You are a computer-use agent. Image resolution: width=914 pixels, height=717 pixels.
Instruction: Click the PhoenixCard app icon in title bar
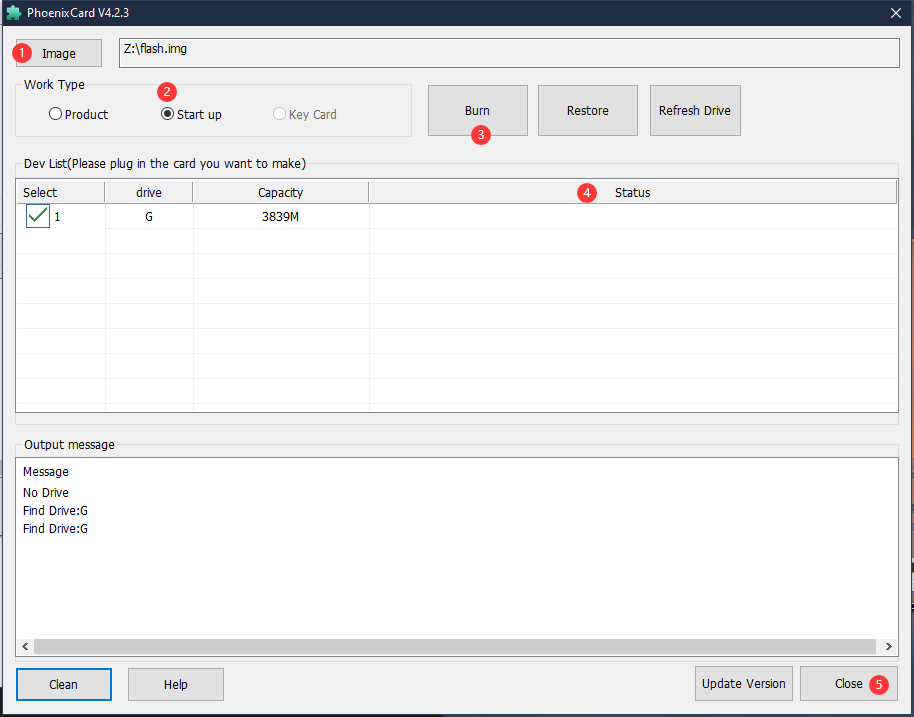[13, 13]
